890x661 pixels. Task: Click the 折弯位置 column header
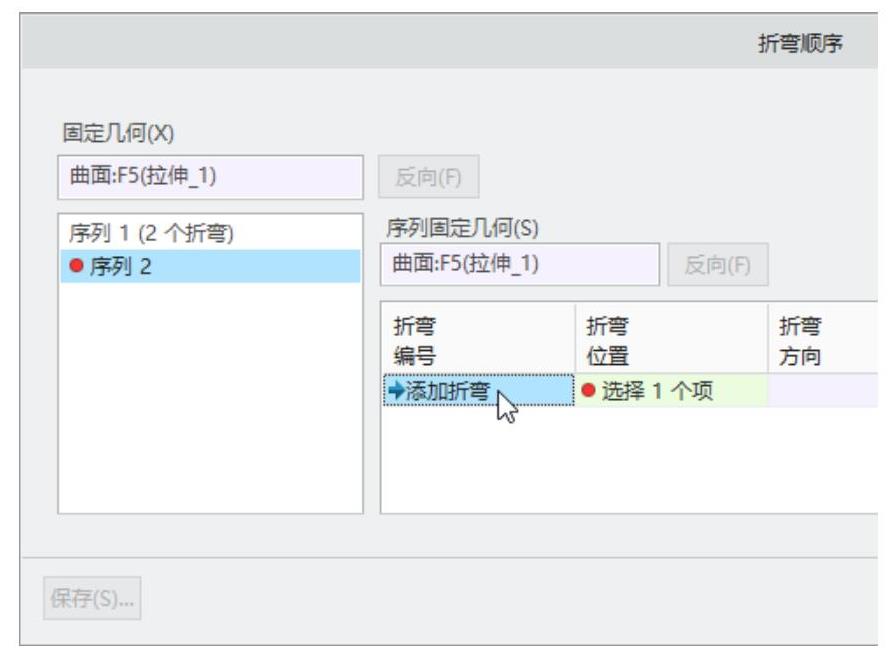[x=671, y=341]
